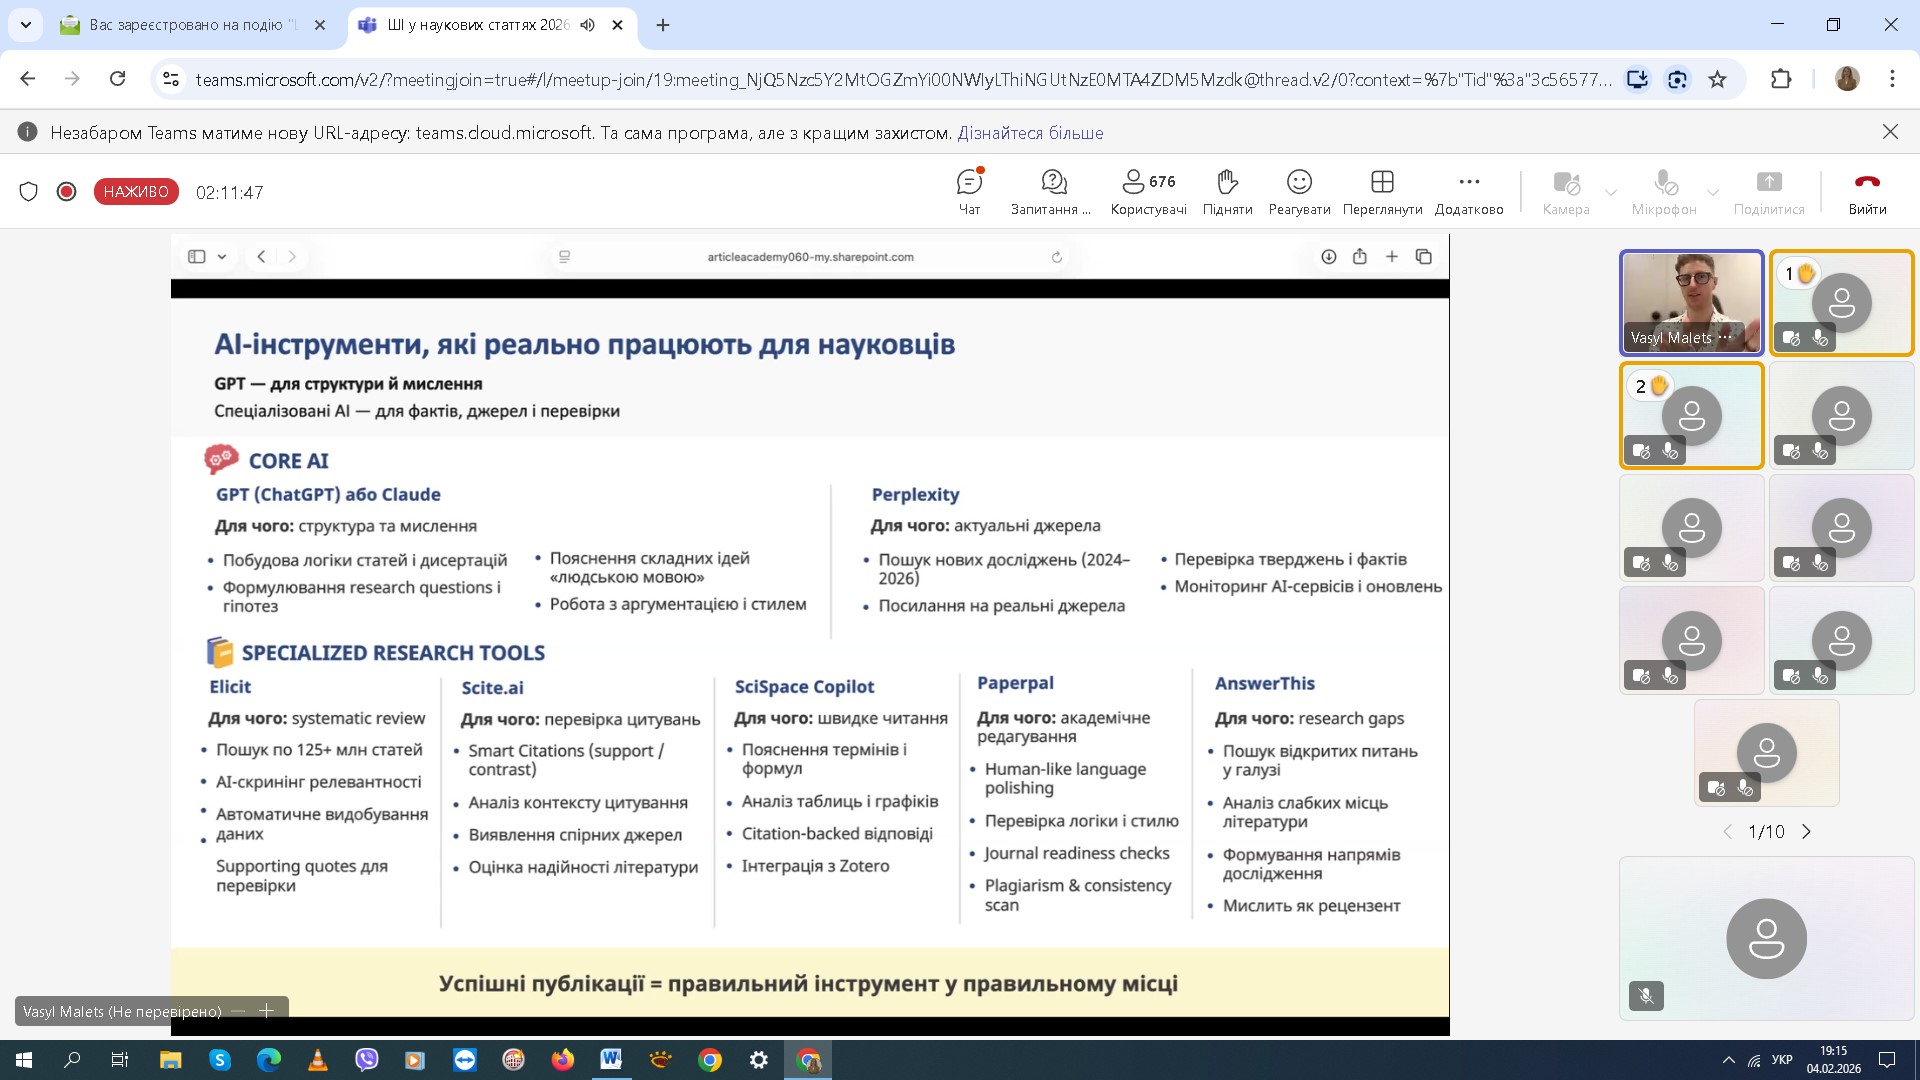This screenshot has width=1920, height=1080.
Task: Open Переглянути view options
Action: (x=1382, y=192)
